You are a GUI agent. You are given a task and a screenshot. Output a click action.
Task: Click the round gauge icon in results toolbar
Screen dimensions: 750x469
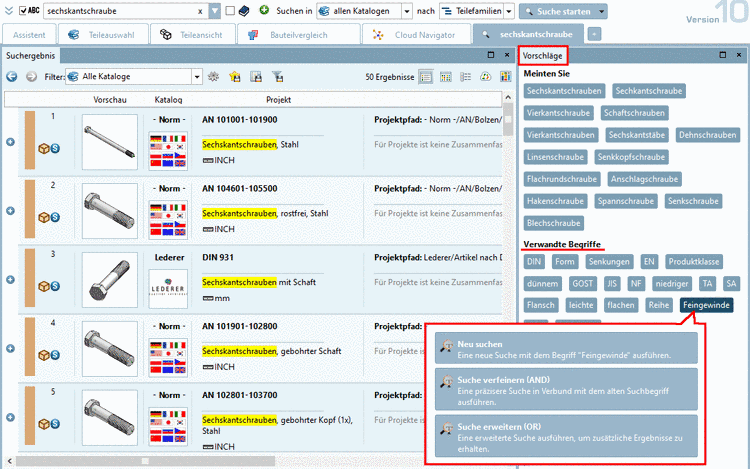click(x=485, y=76)
